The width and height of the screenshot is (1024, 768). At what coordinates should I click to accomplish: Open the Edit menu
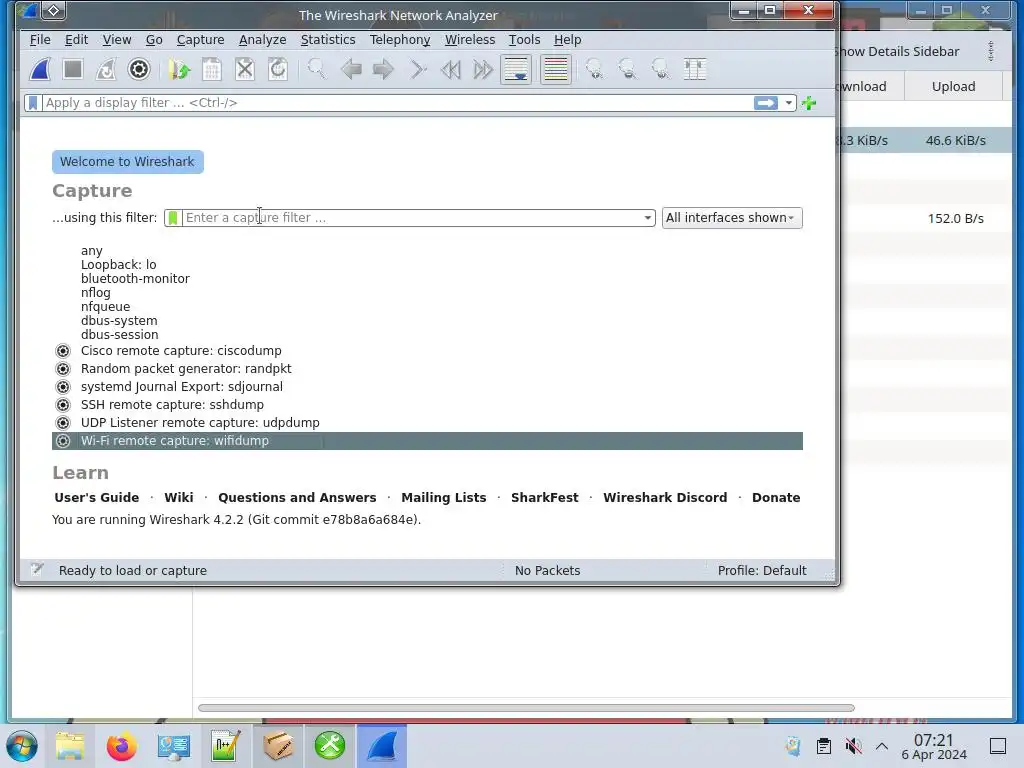pos(76,40)
